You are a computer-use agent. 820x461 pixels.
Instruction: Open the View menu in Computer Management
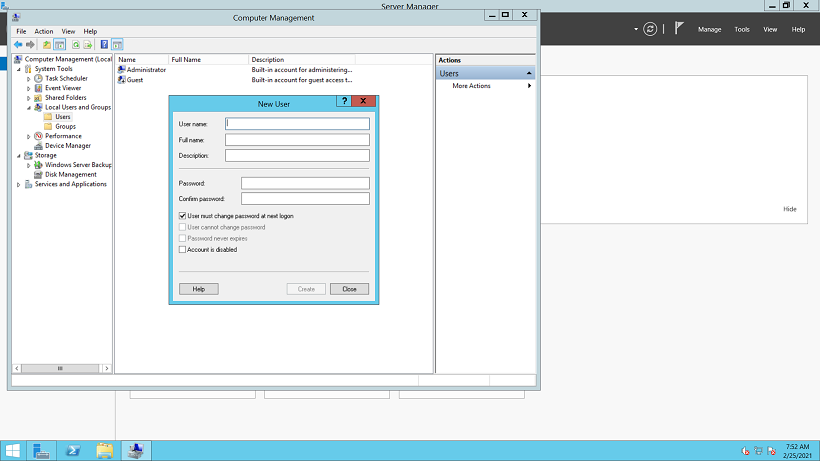click(68, 31)
